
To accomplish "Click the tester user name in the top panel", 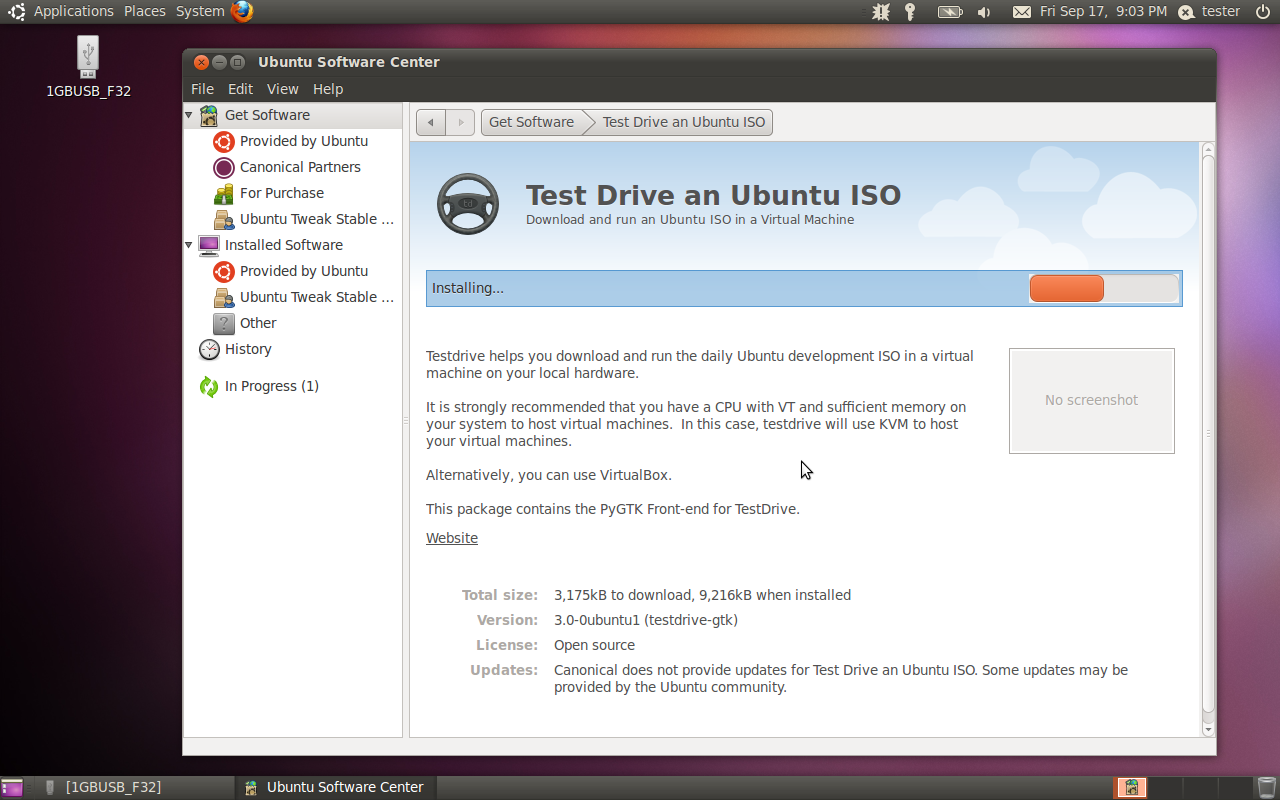I will (1221, 12).
